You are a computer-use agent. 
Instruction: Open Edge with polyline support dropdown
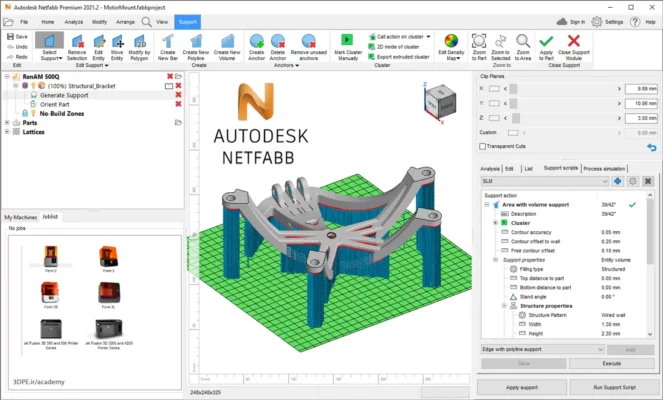tap(600, 349)
